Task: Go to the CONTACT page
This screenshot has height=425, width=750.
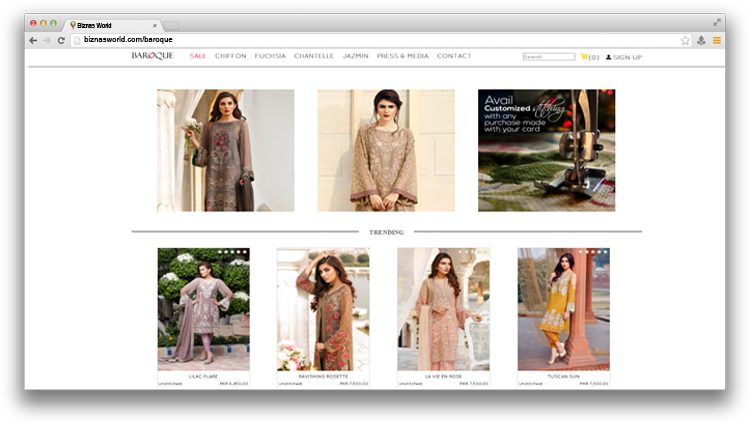Action: [x=454, y=56]
